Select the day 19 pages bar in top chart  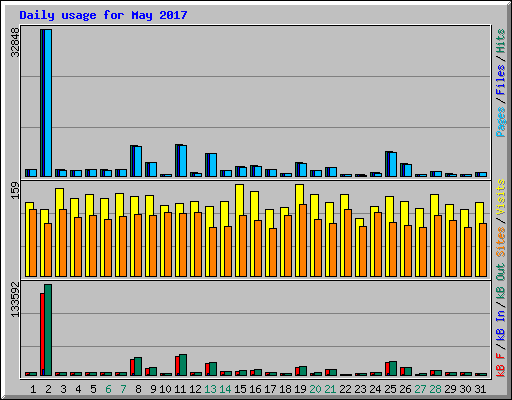pyautogui.click(x=303, y=170)
